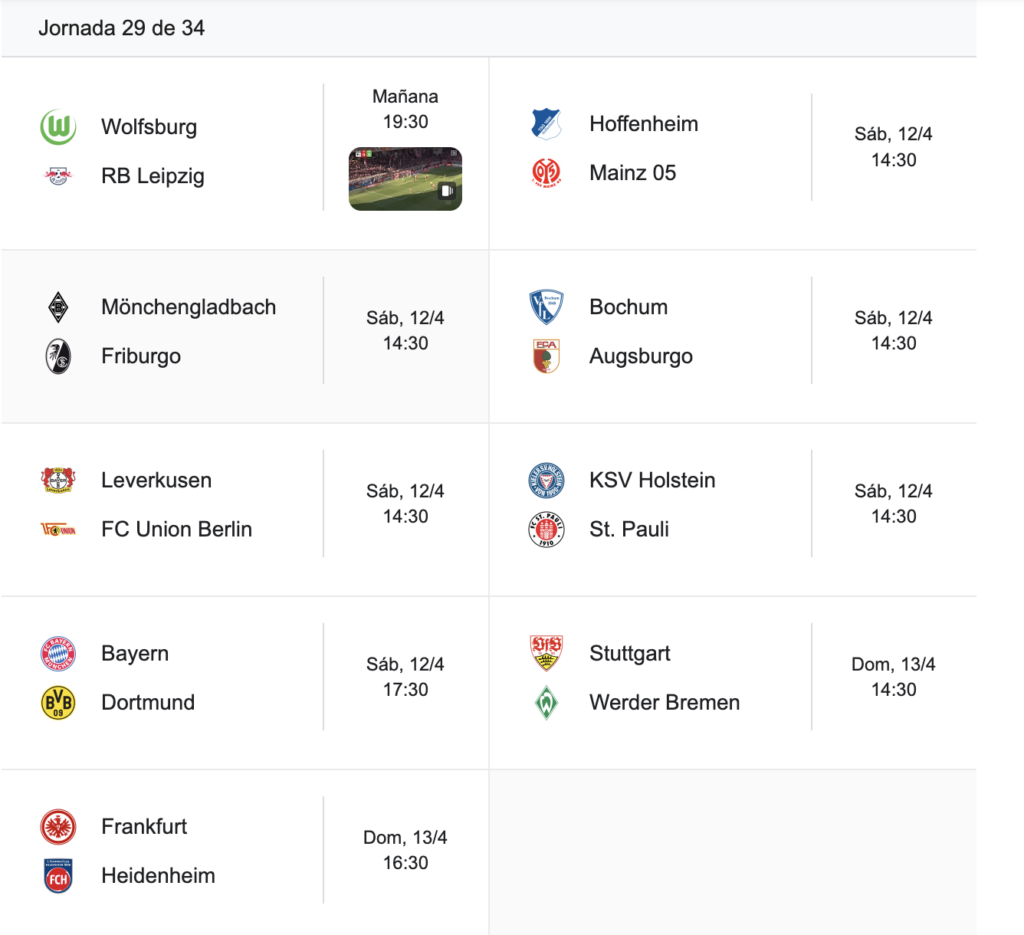Click the KSV Holstein team name
1024x935 pixels.
[652, 480]
